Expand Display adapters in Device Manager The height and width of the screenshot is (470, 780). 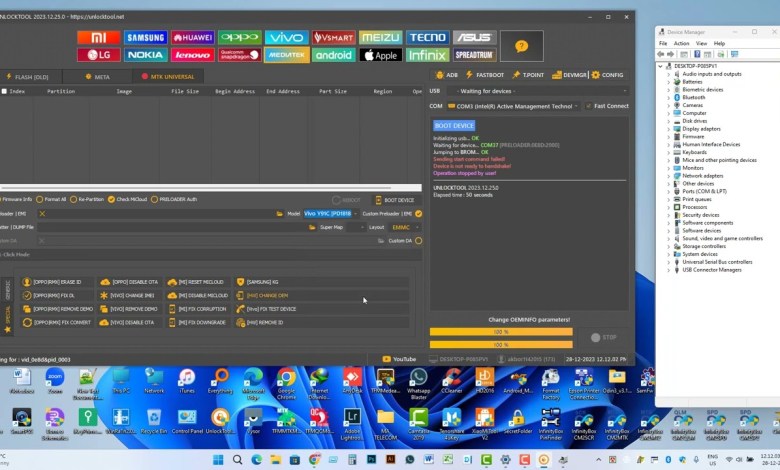668,129
